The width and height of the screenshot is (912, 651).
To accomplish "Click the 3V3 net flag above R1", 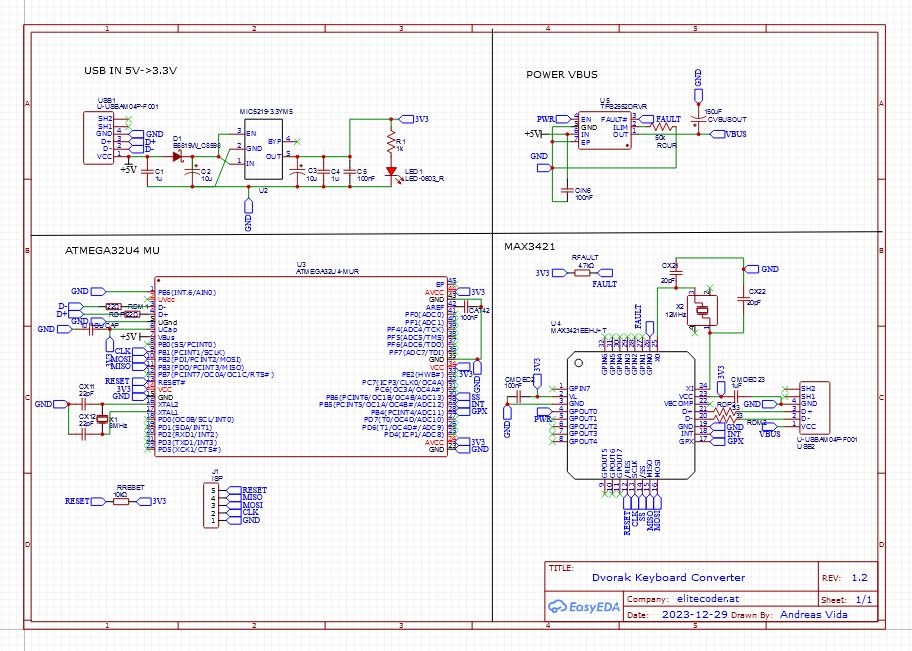I will [x=414, y=119].
